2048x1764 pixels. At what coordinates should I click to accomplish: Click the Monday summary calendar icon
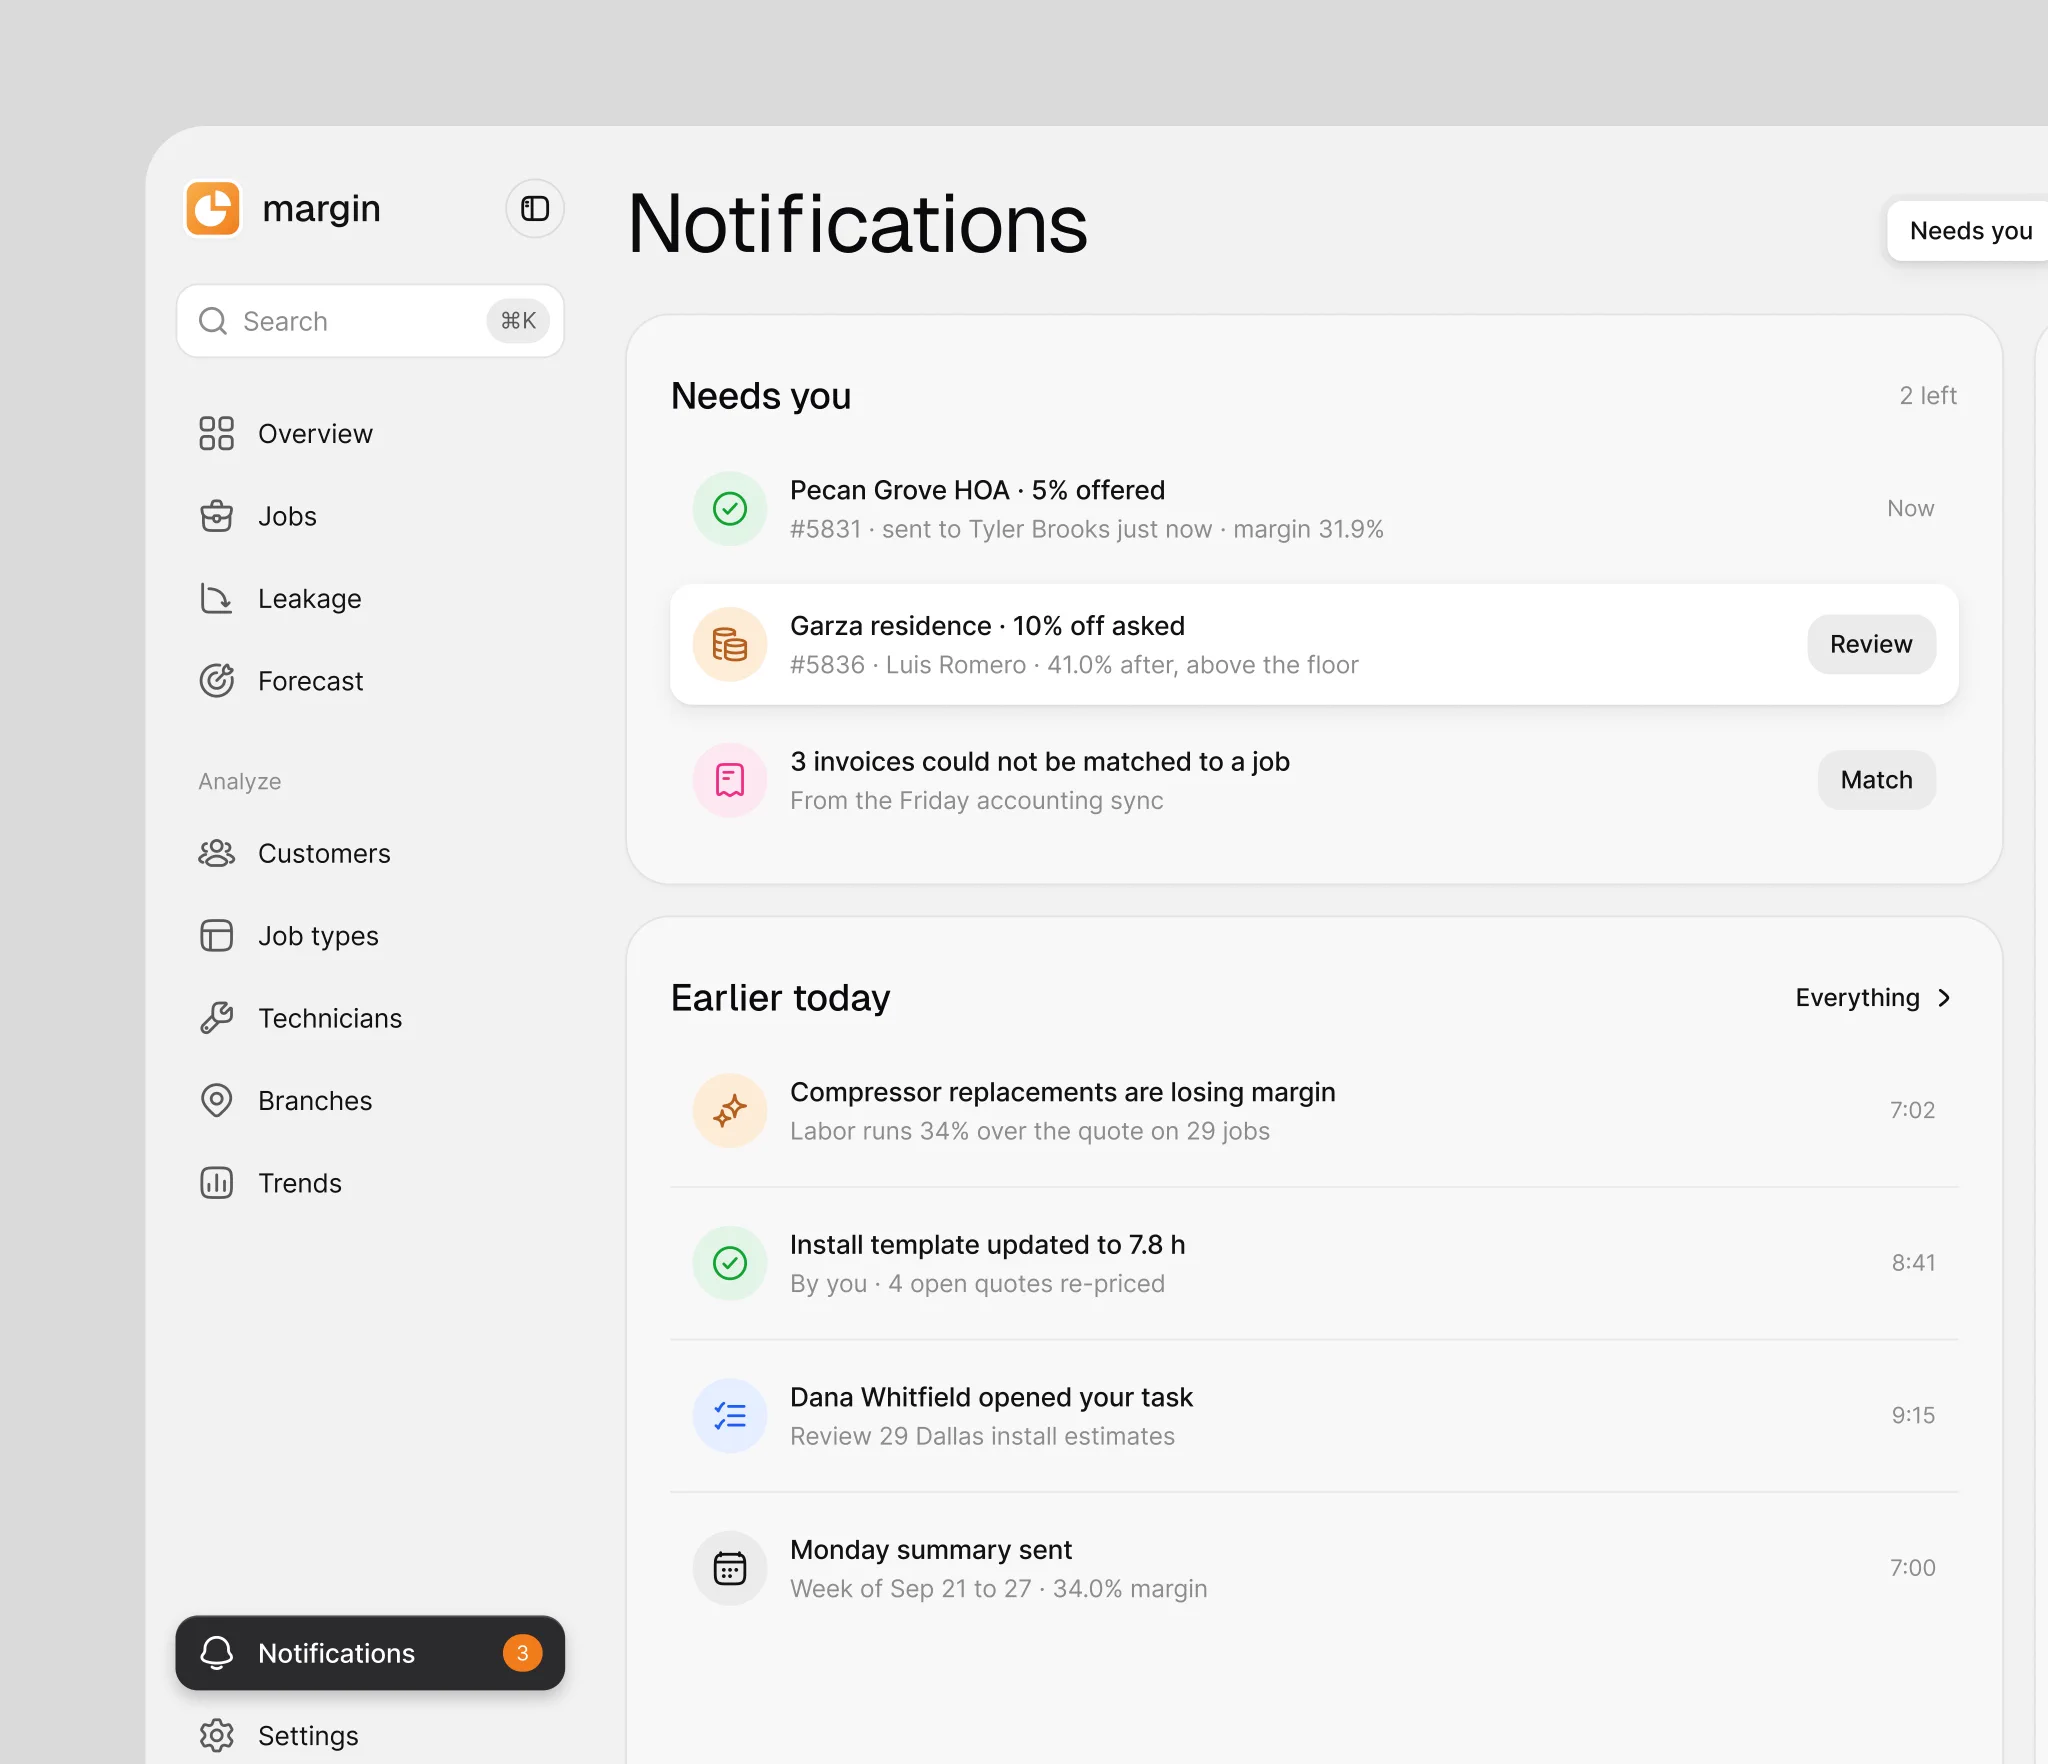coord(730,1568)
